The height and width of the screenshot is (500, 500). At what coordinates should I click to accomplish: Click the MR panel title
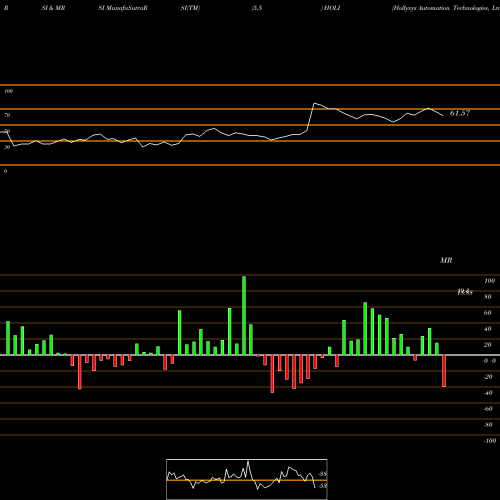[446, 260]
